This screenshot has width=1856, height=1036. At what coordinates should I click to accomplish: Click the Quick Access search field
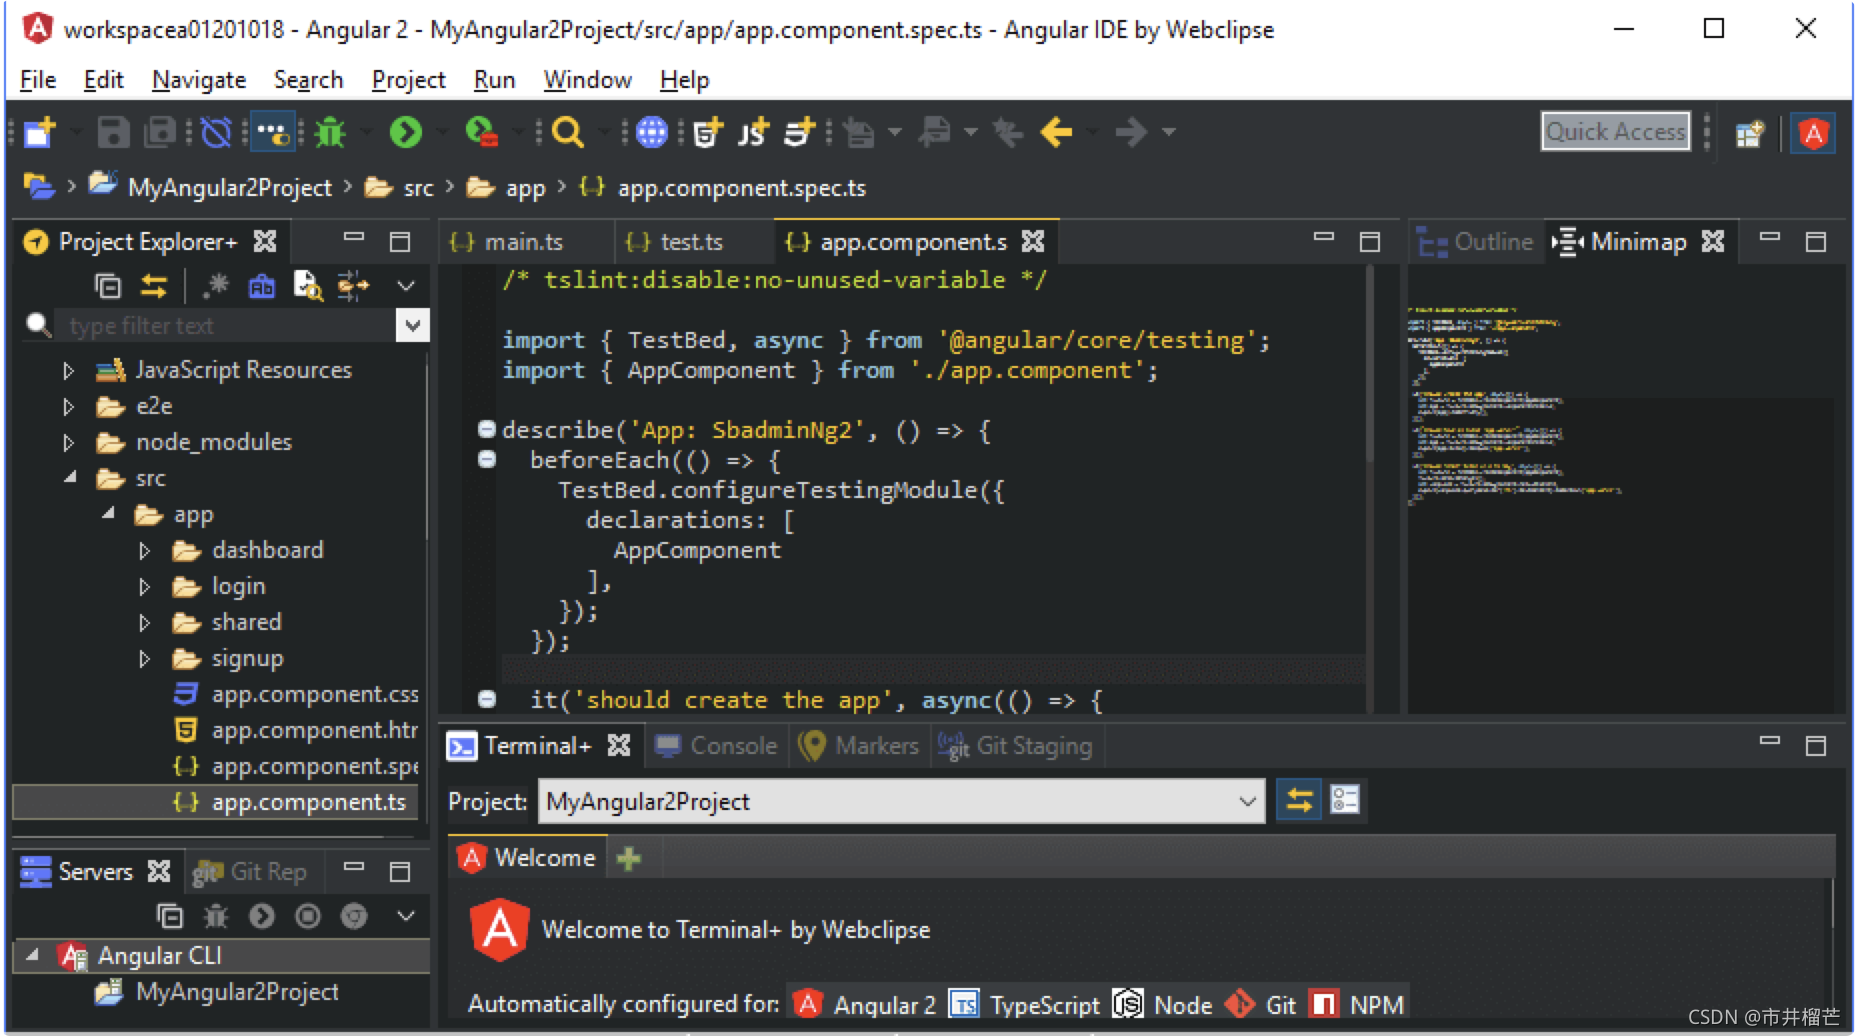(1616, 132)
